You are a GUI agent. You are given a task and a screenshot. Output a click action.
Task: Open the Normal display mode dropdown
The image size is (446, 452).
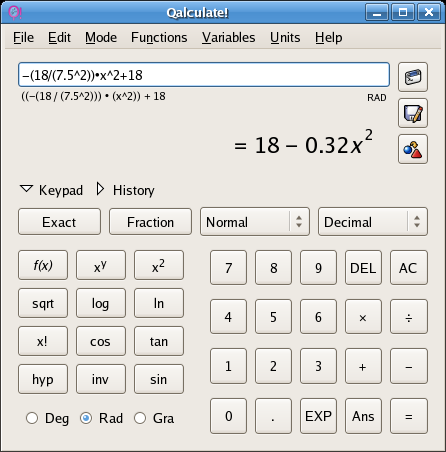click(255, 222)
